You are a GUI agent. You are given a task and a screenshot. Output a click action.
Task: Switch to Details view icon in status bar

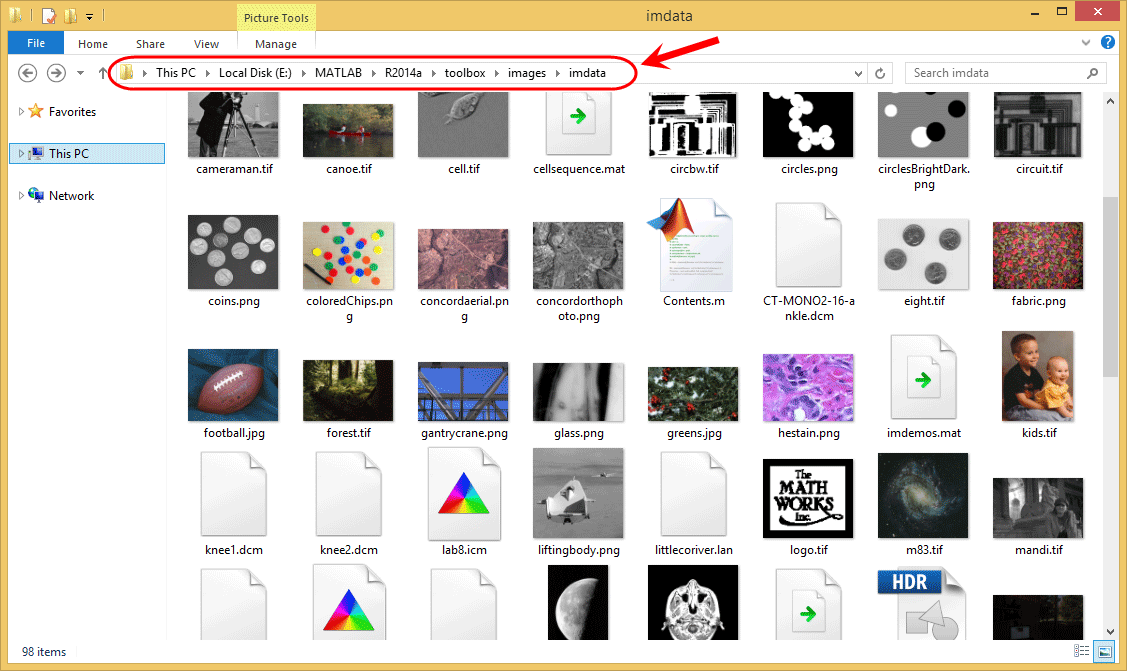[x=1081, y=651]
